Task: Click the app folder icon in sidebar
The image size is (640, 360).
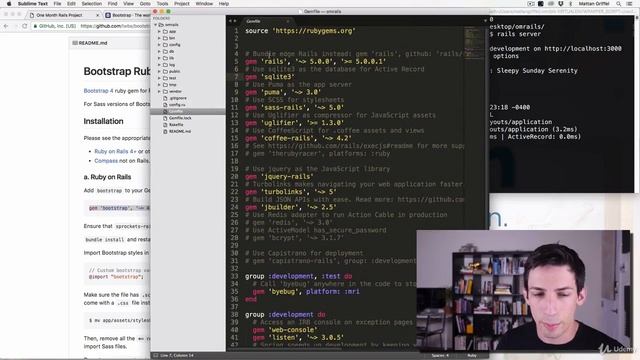Action: click(x=165, y=31)
